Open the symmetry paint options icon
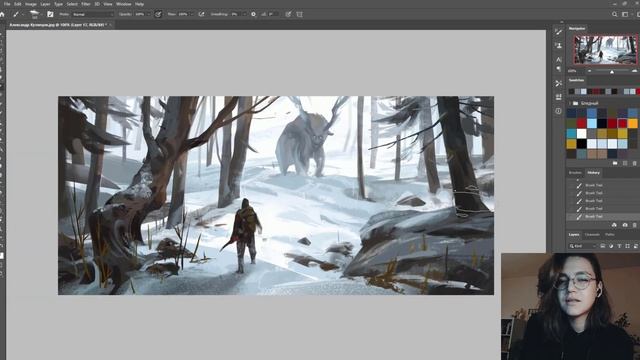640x360 pixels. pyautogui.click(x=300, y=14)
